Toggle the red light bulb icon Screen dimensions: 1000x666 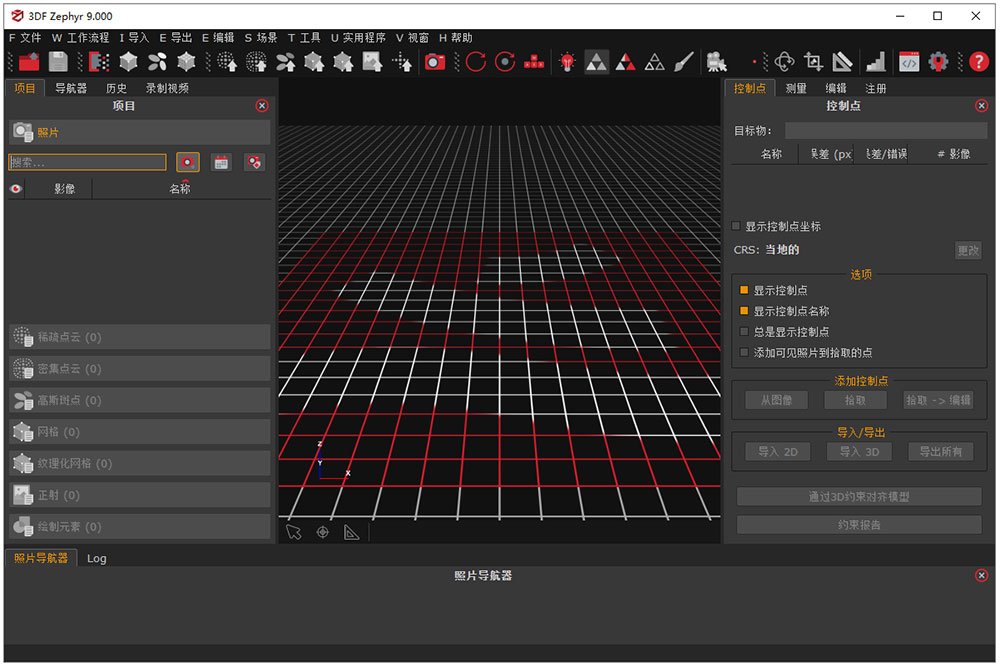coord(567,62)
